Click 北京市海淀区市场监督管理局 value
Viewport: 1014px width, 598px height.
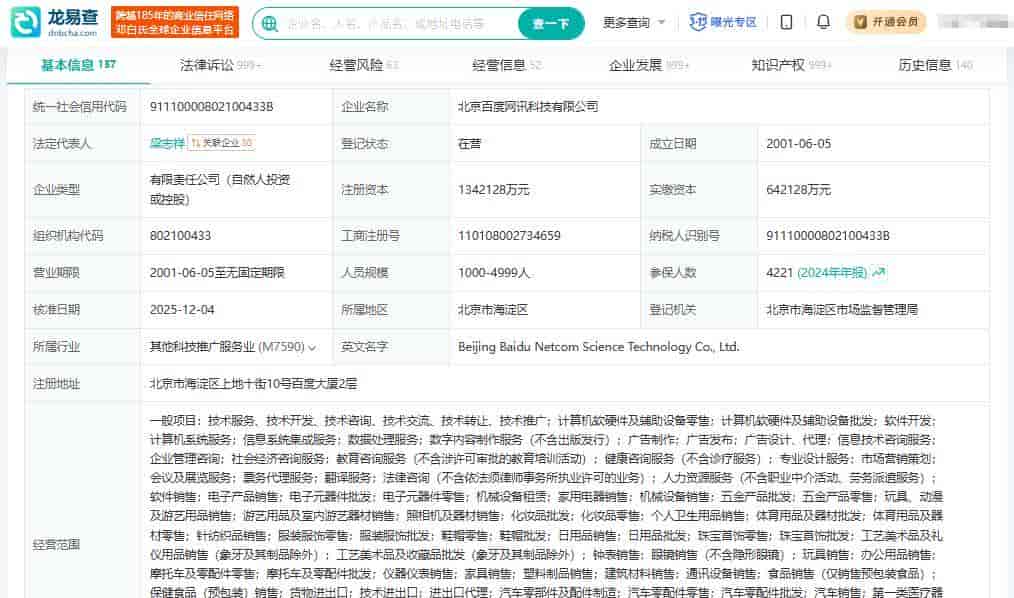tap(842, 310)
